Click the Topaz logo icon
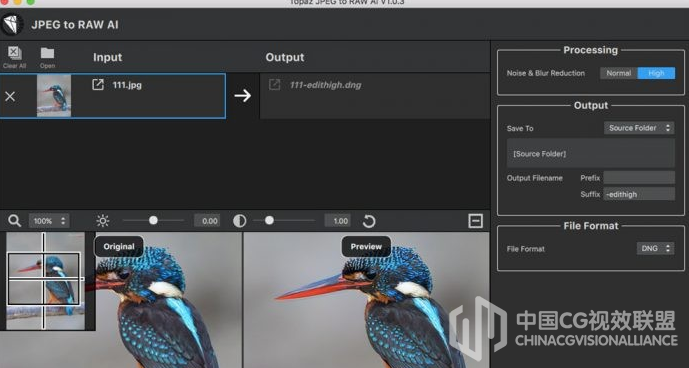This screenshot has width=689, height=368. click(12, 25)
